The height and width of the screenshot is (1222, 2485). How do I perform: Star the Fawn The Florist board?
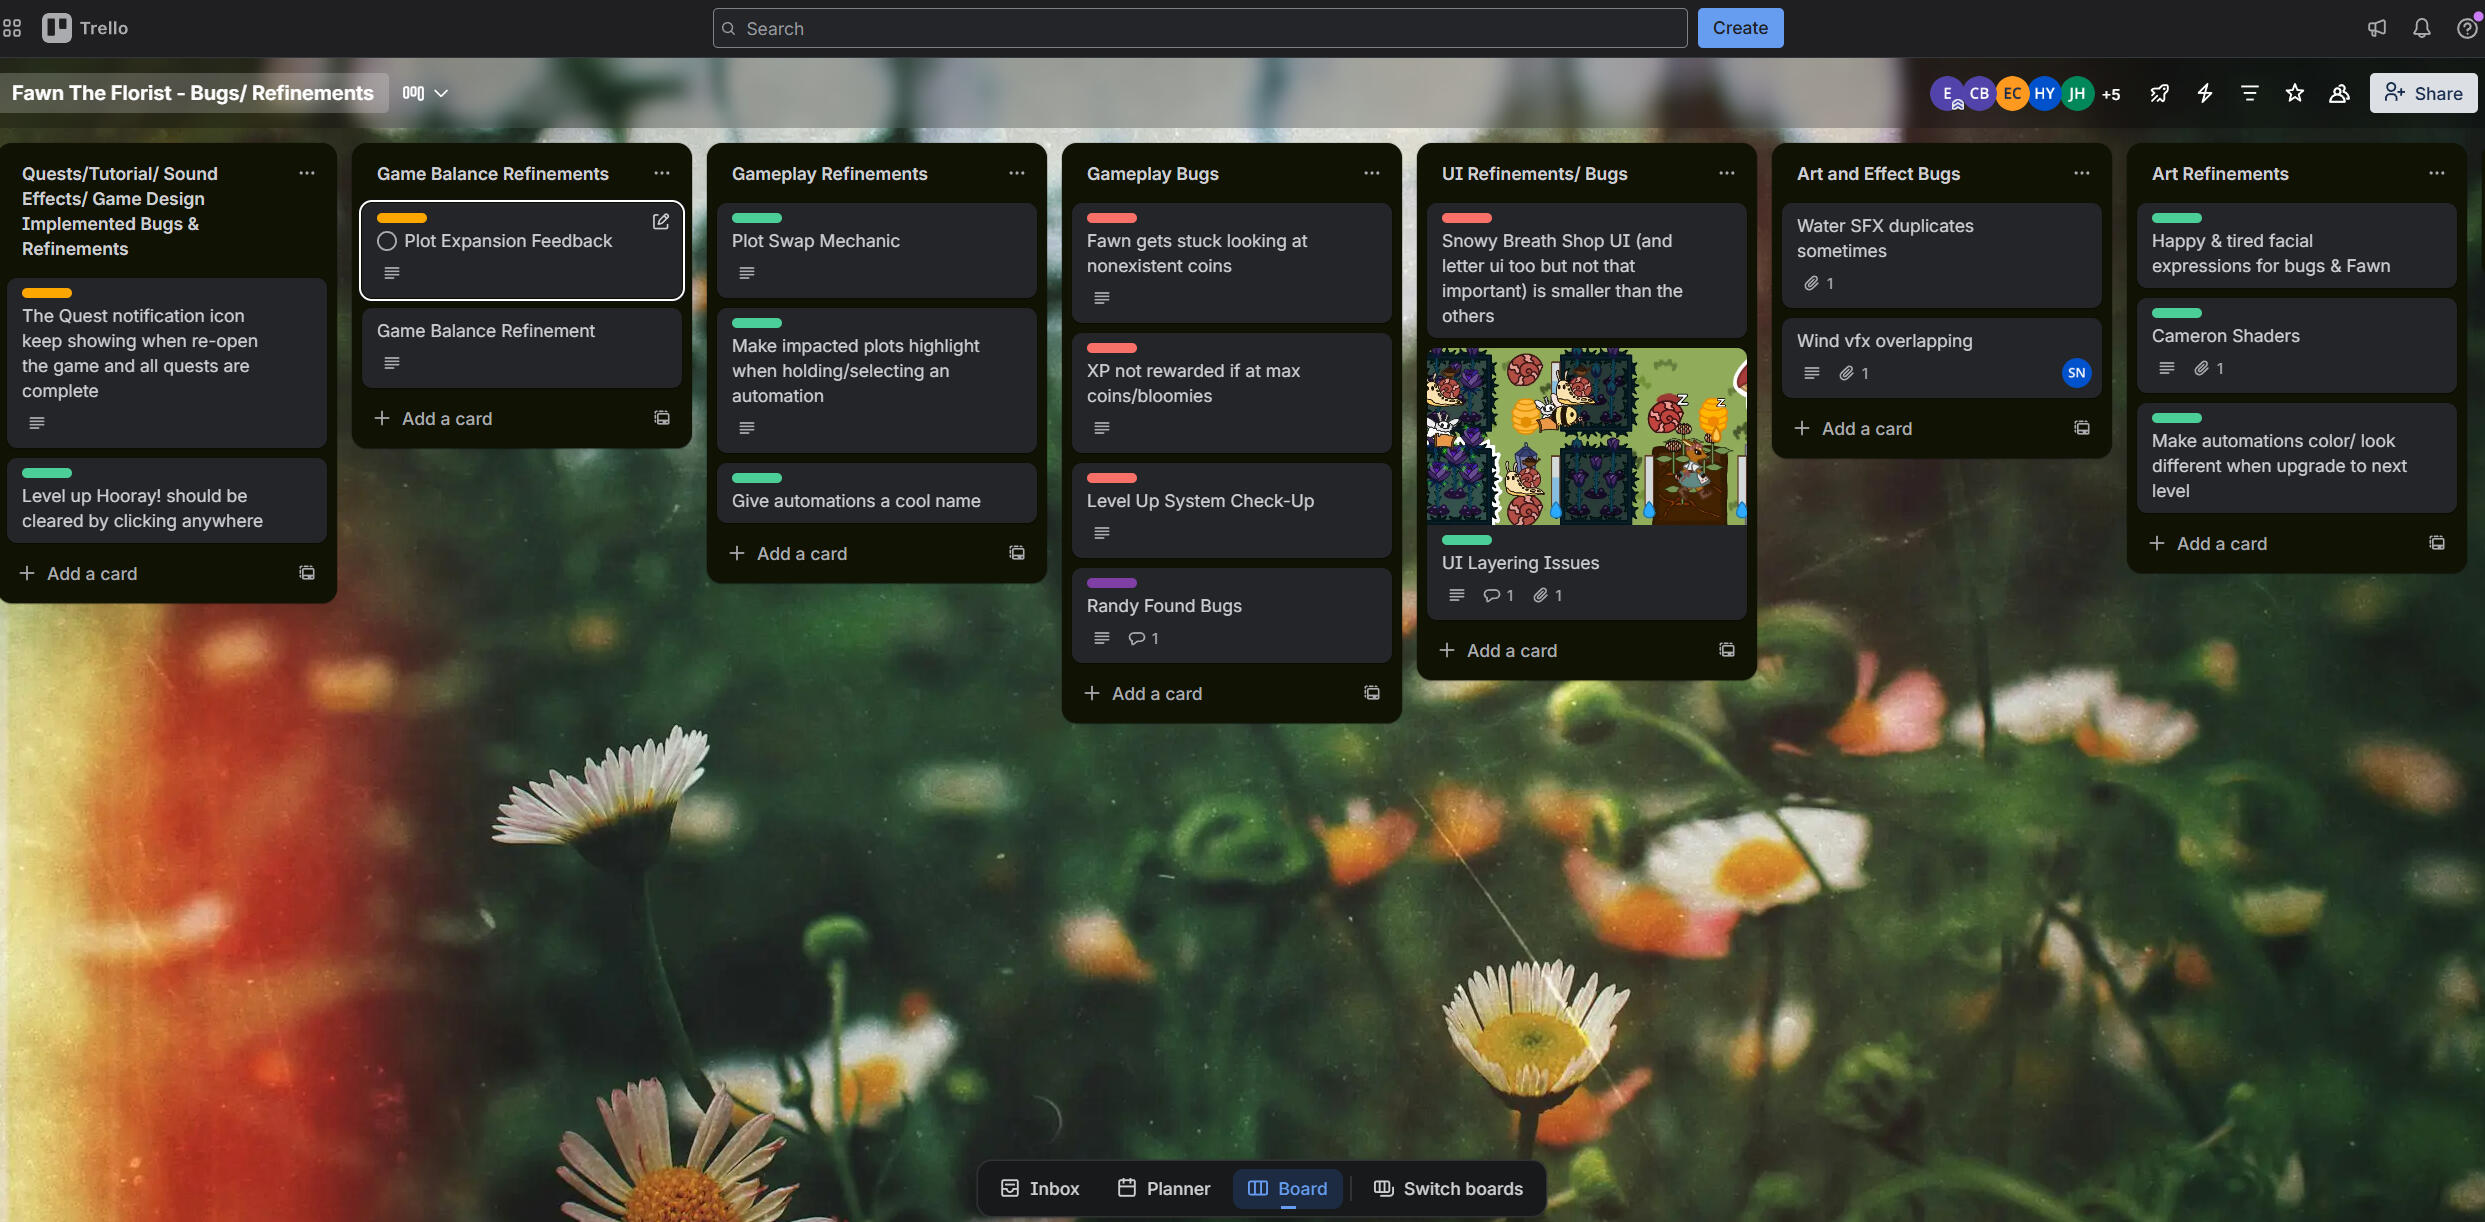[x=2294, y=93]
